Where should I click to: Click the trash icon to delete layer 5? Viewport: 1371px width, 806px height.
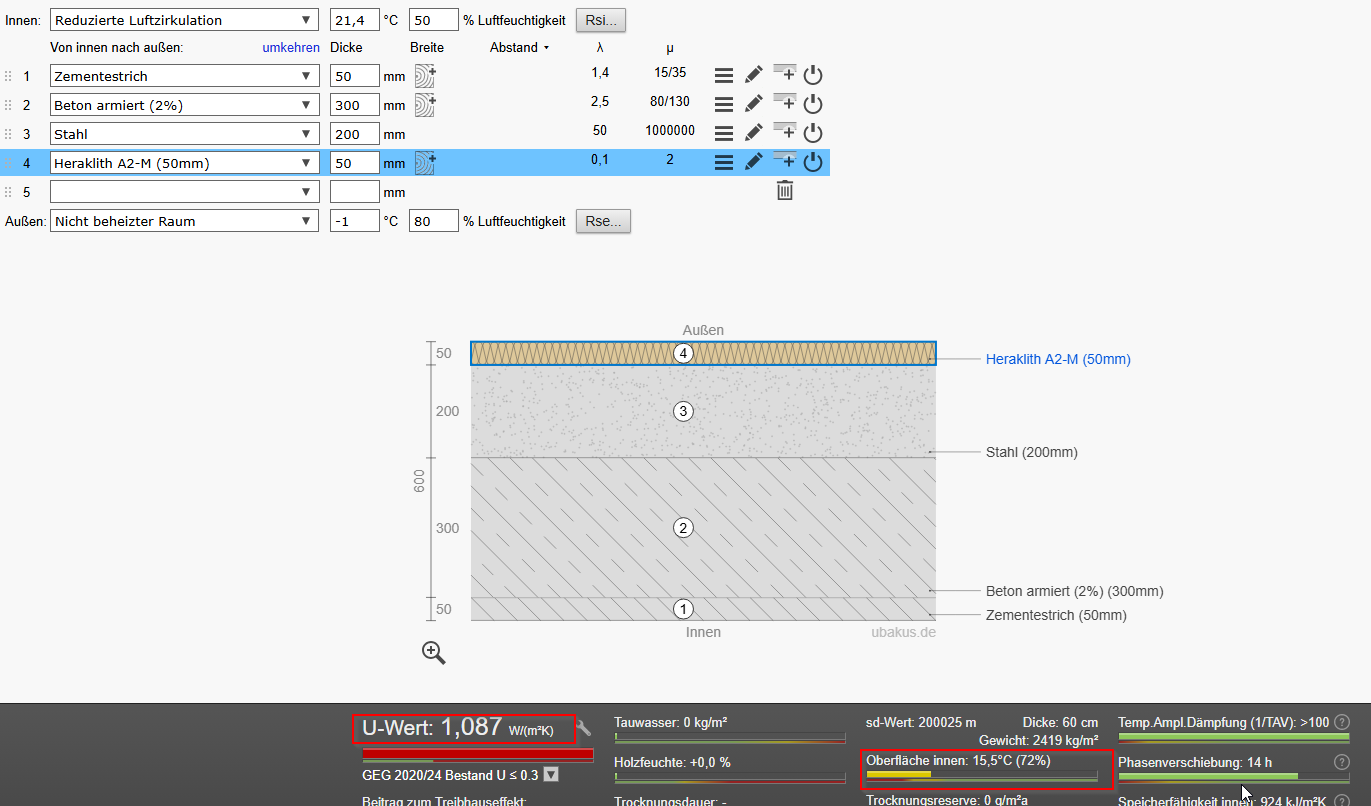785,190
